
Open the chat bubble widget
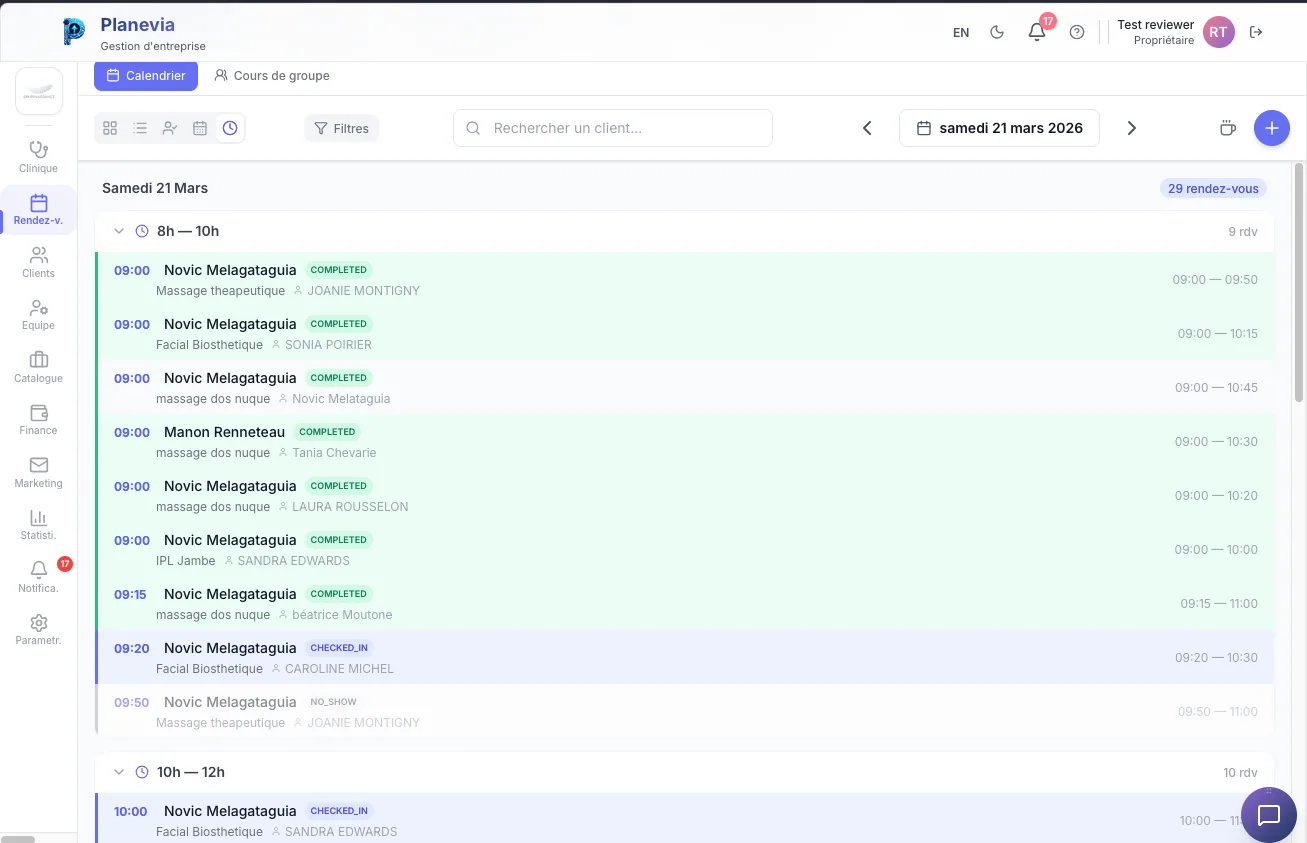(x=1269, y=815)
